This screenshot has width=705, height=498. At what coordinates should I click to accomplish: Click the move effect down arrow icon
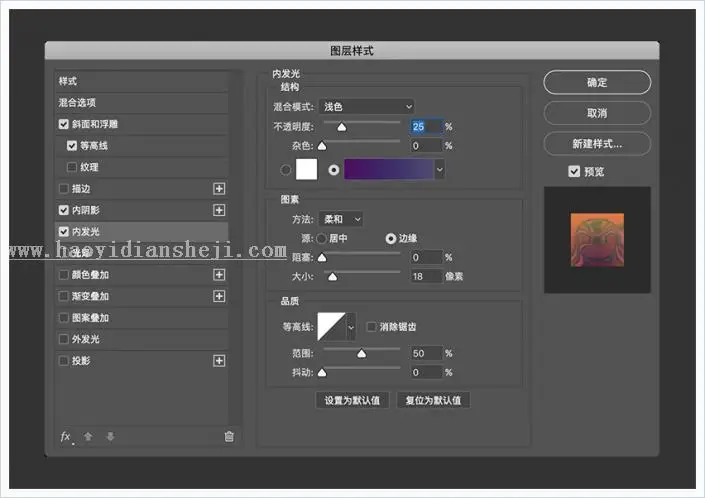(x=110, y=436)
